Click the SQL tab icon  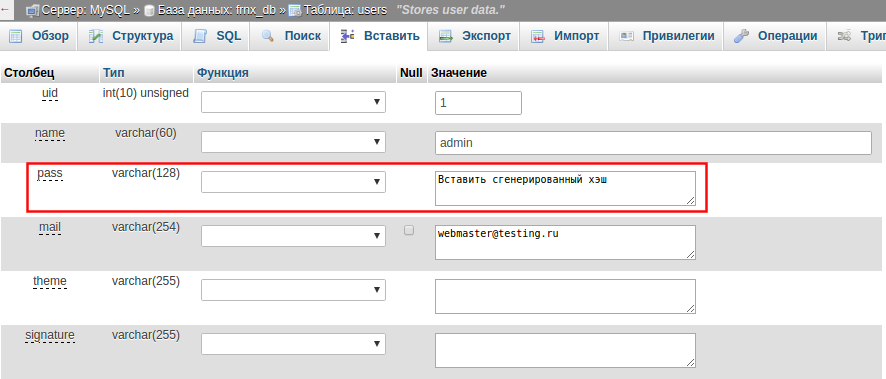pos(199,37)
